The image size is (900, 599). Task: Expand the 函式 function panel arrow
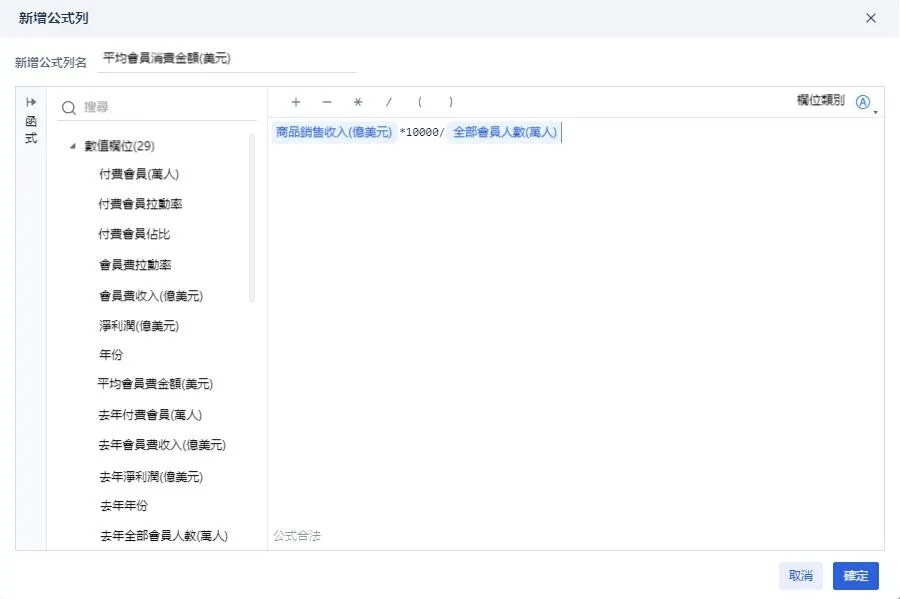pos(31,102)
